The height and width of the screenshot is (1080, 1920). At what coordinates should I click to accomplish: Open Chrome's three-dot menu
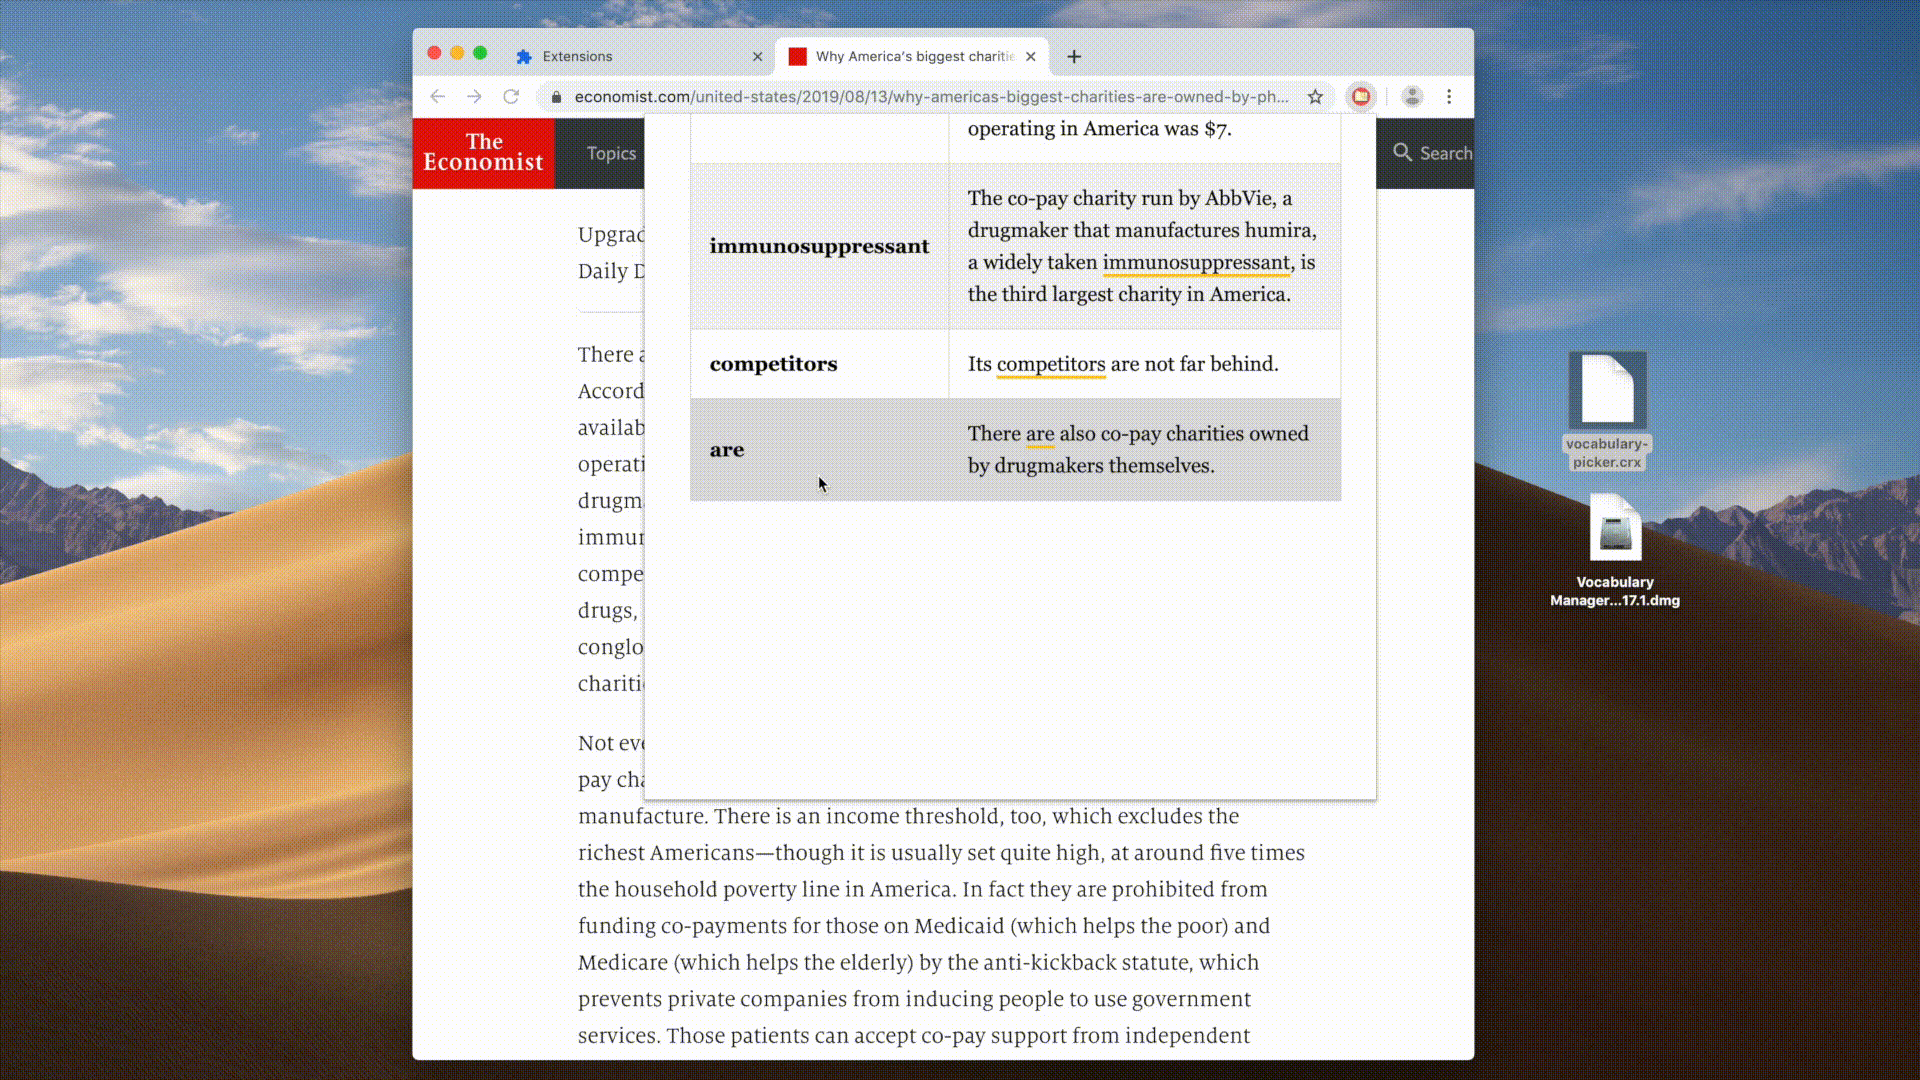tap(1449, 97)
